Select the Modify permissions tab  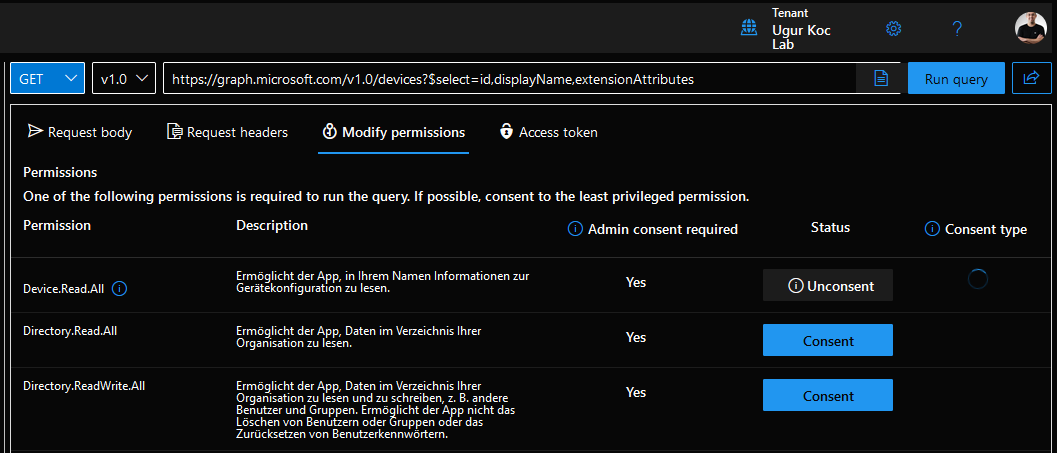click(x=393, y=132)
